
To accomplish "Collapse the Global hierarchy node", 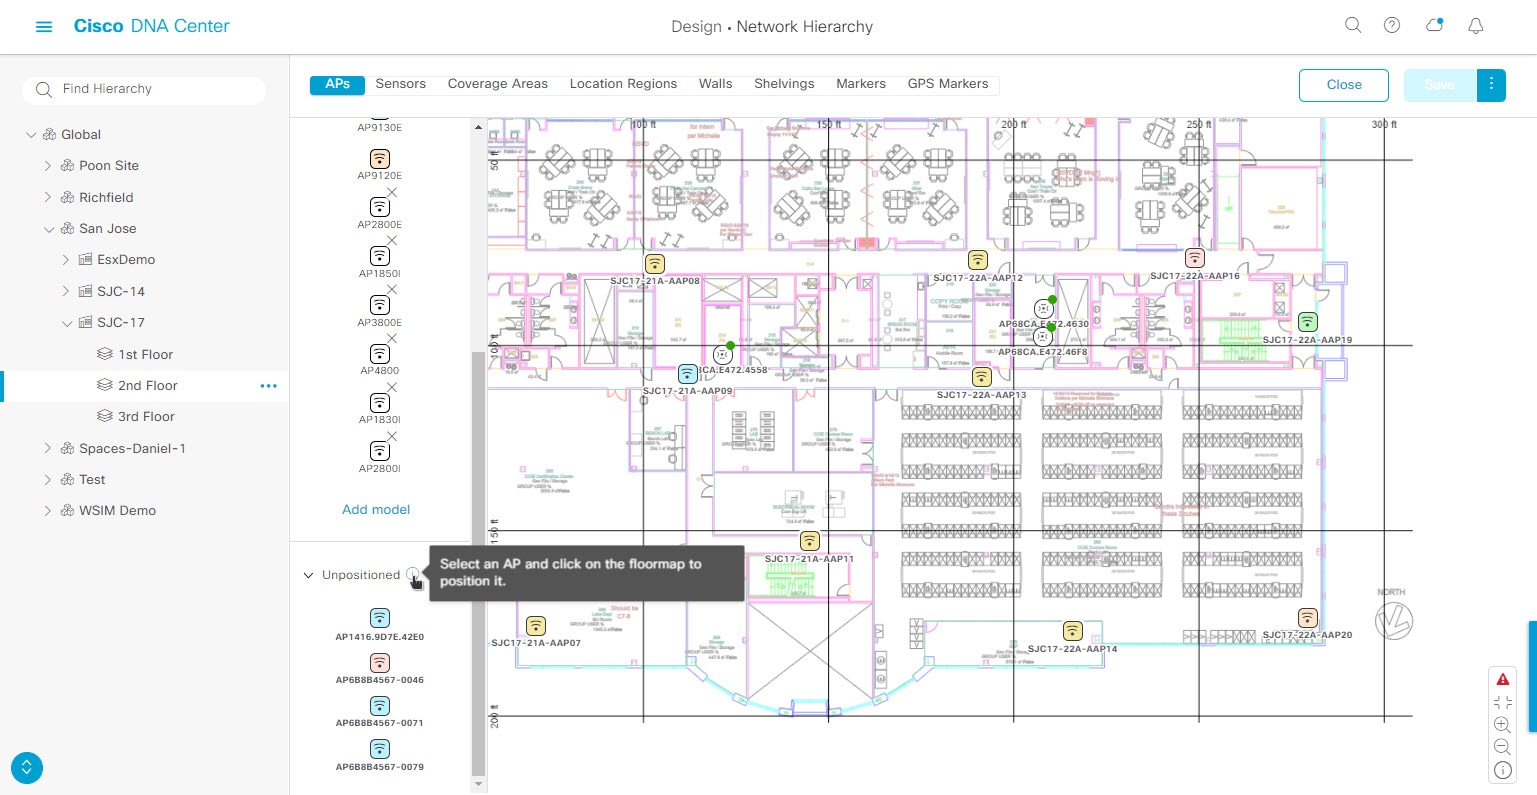I will click(31, 135).
